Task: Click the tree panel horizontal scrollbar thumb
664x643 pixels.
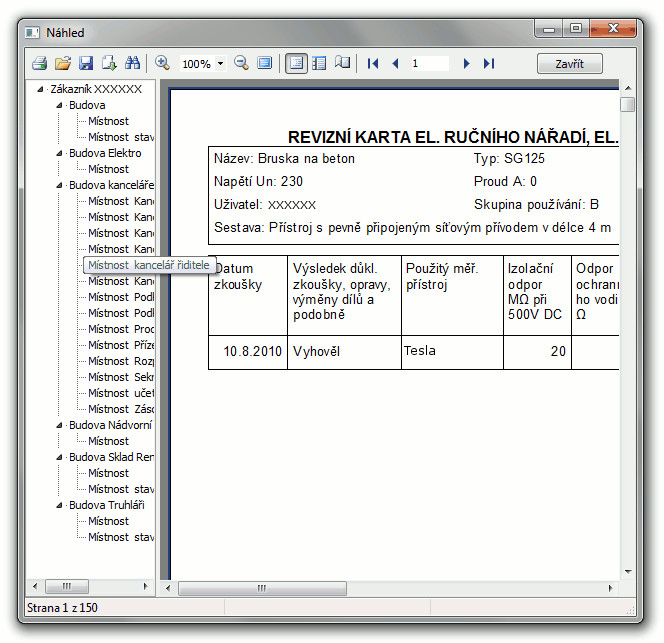Action: [x=67, y=587]
